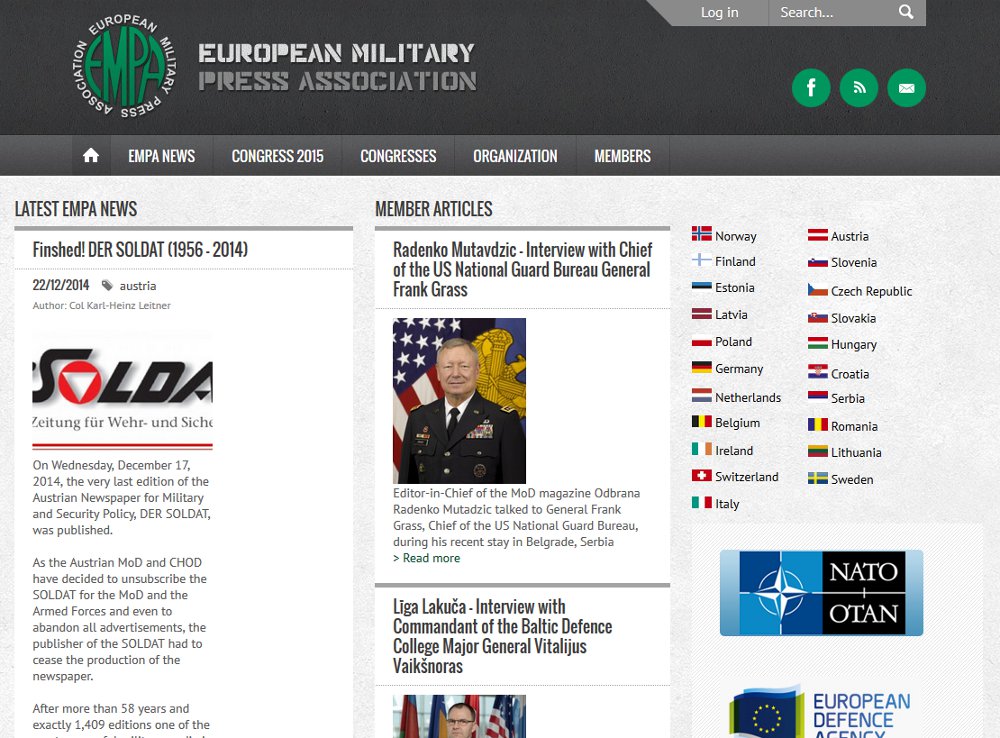The height and width of the screenshot is (738, 1000).
Task: Select the Serbia country link
Action: (x=848, y=398)
